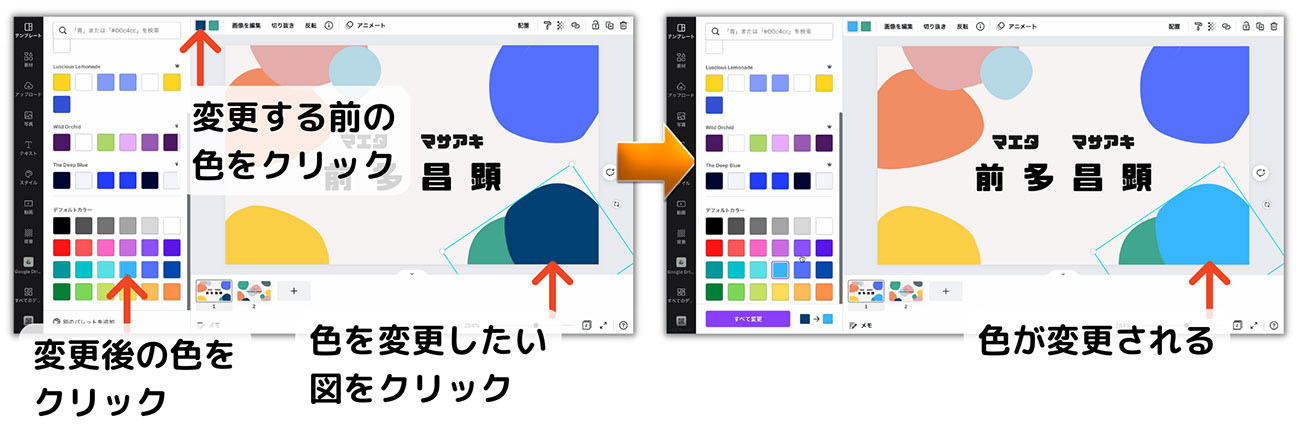The height and width of the screenshot is (427, 1300).
Task: Enter fullscreen via right screenshot footer icon
Action: [1256, 325]
